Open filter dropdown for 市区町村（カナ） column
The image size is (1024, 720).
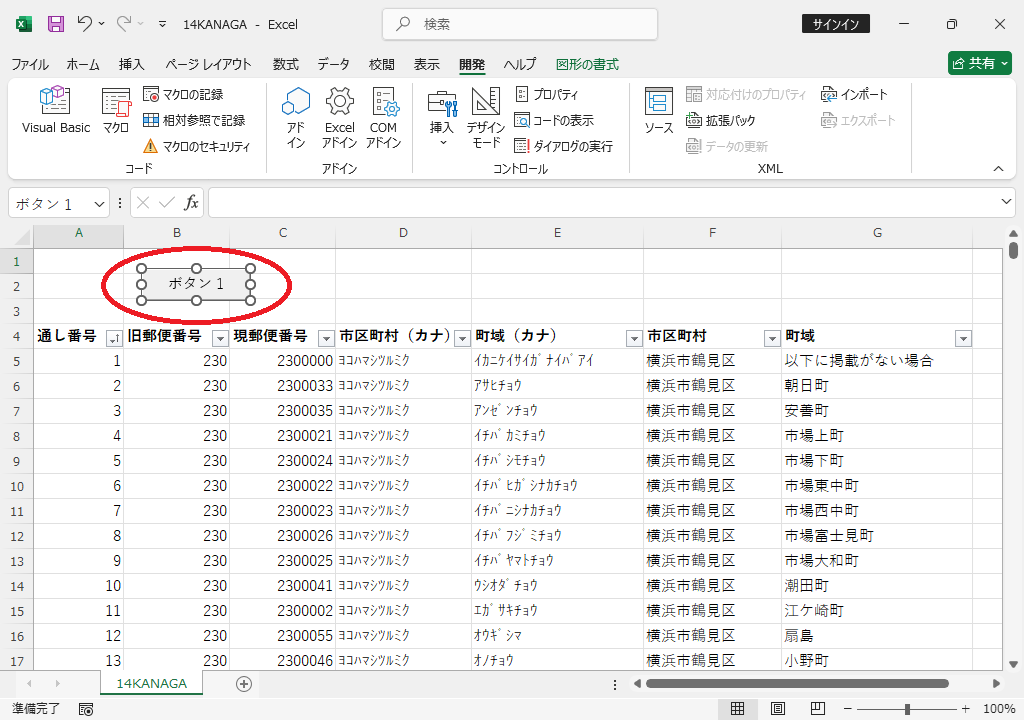pos(462,338)
